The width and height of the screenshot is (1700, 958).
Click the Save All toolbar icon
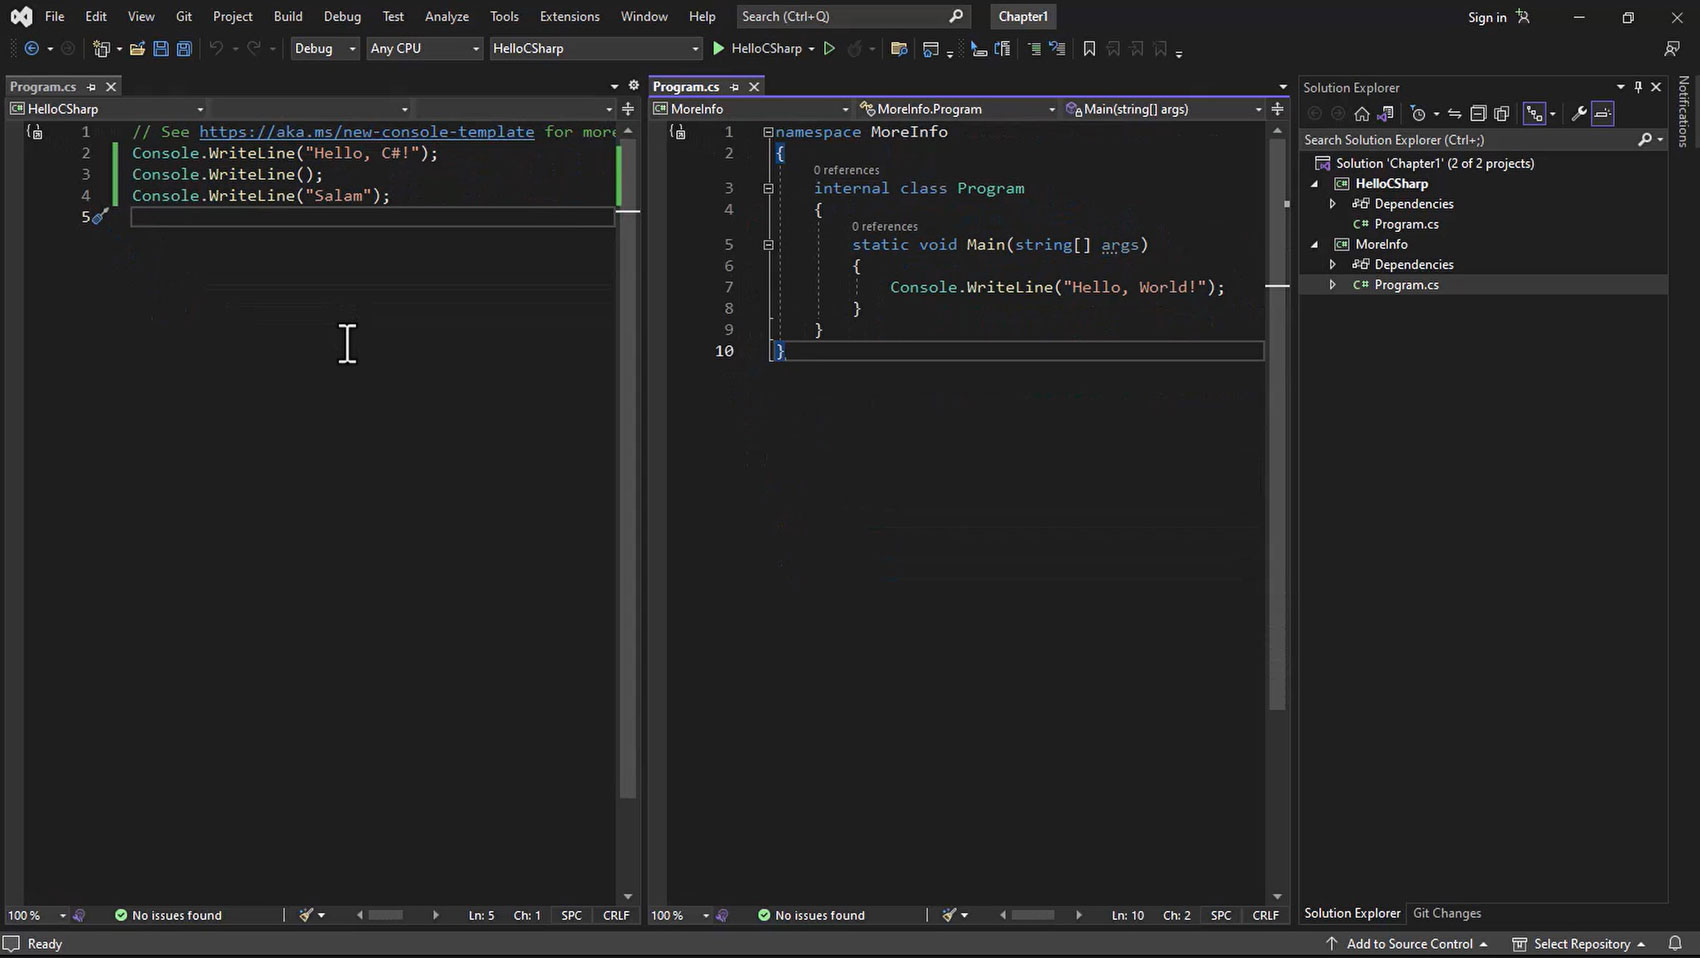coord(184,48)
